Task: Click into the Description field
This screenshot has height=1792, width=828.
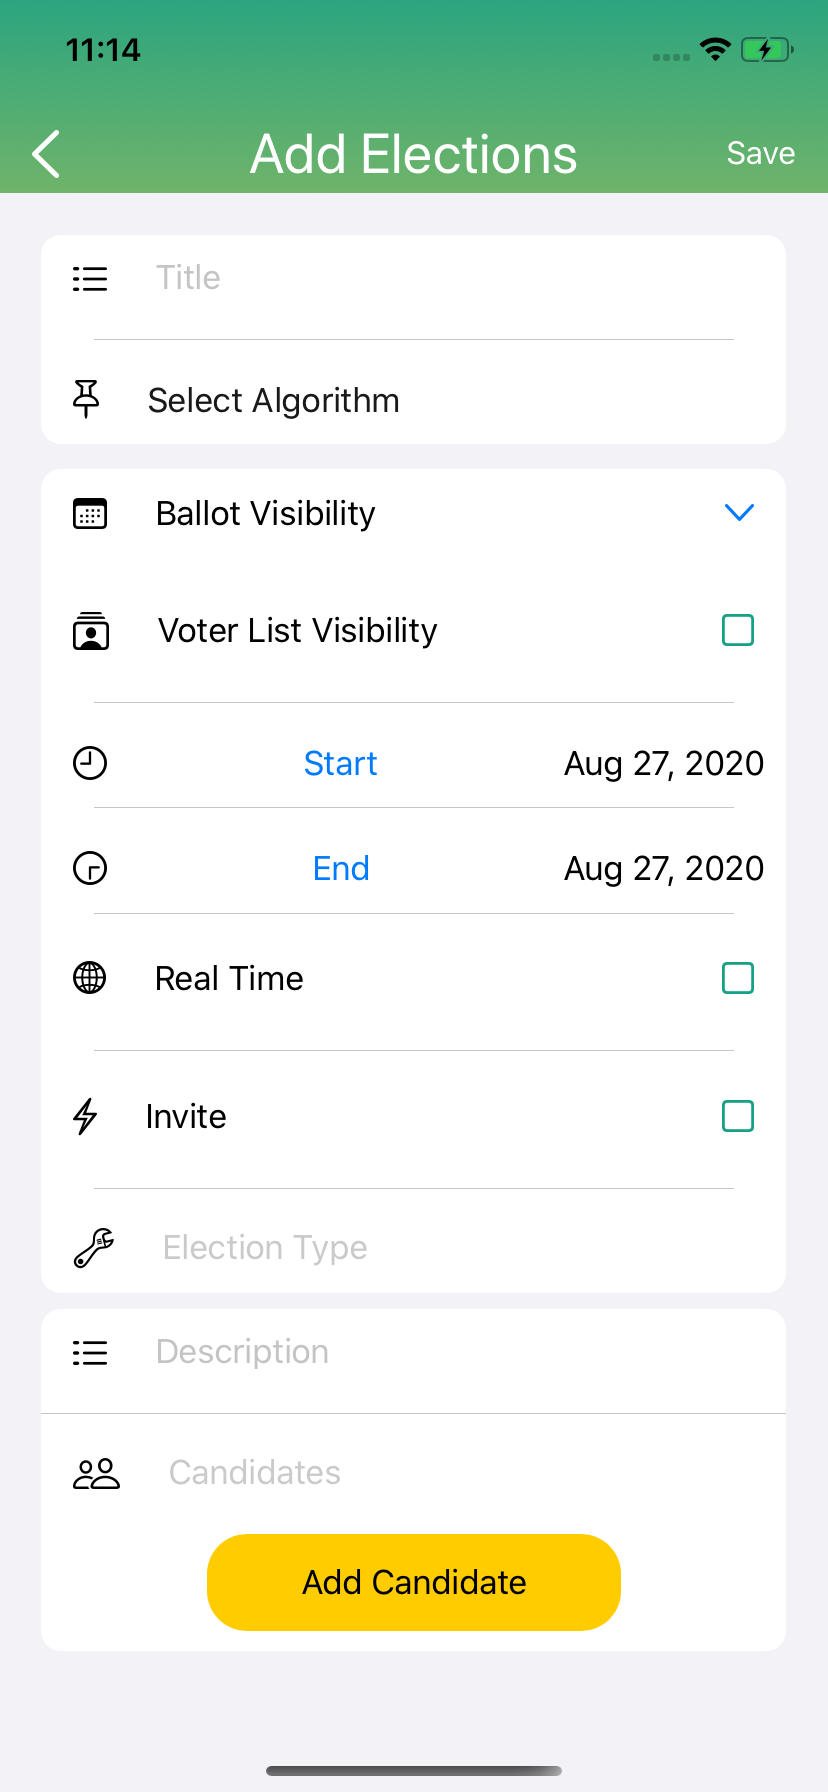Action: [440, 1352]
